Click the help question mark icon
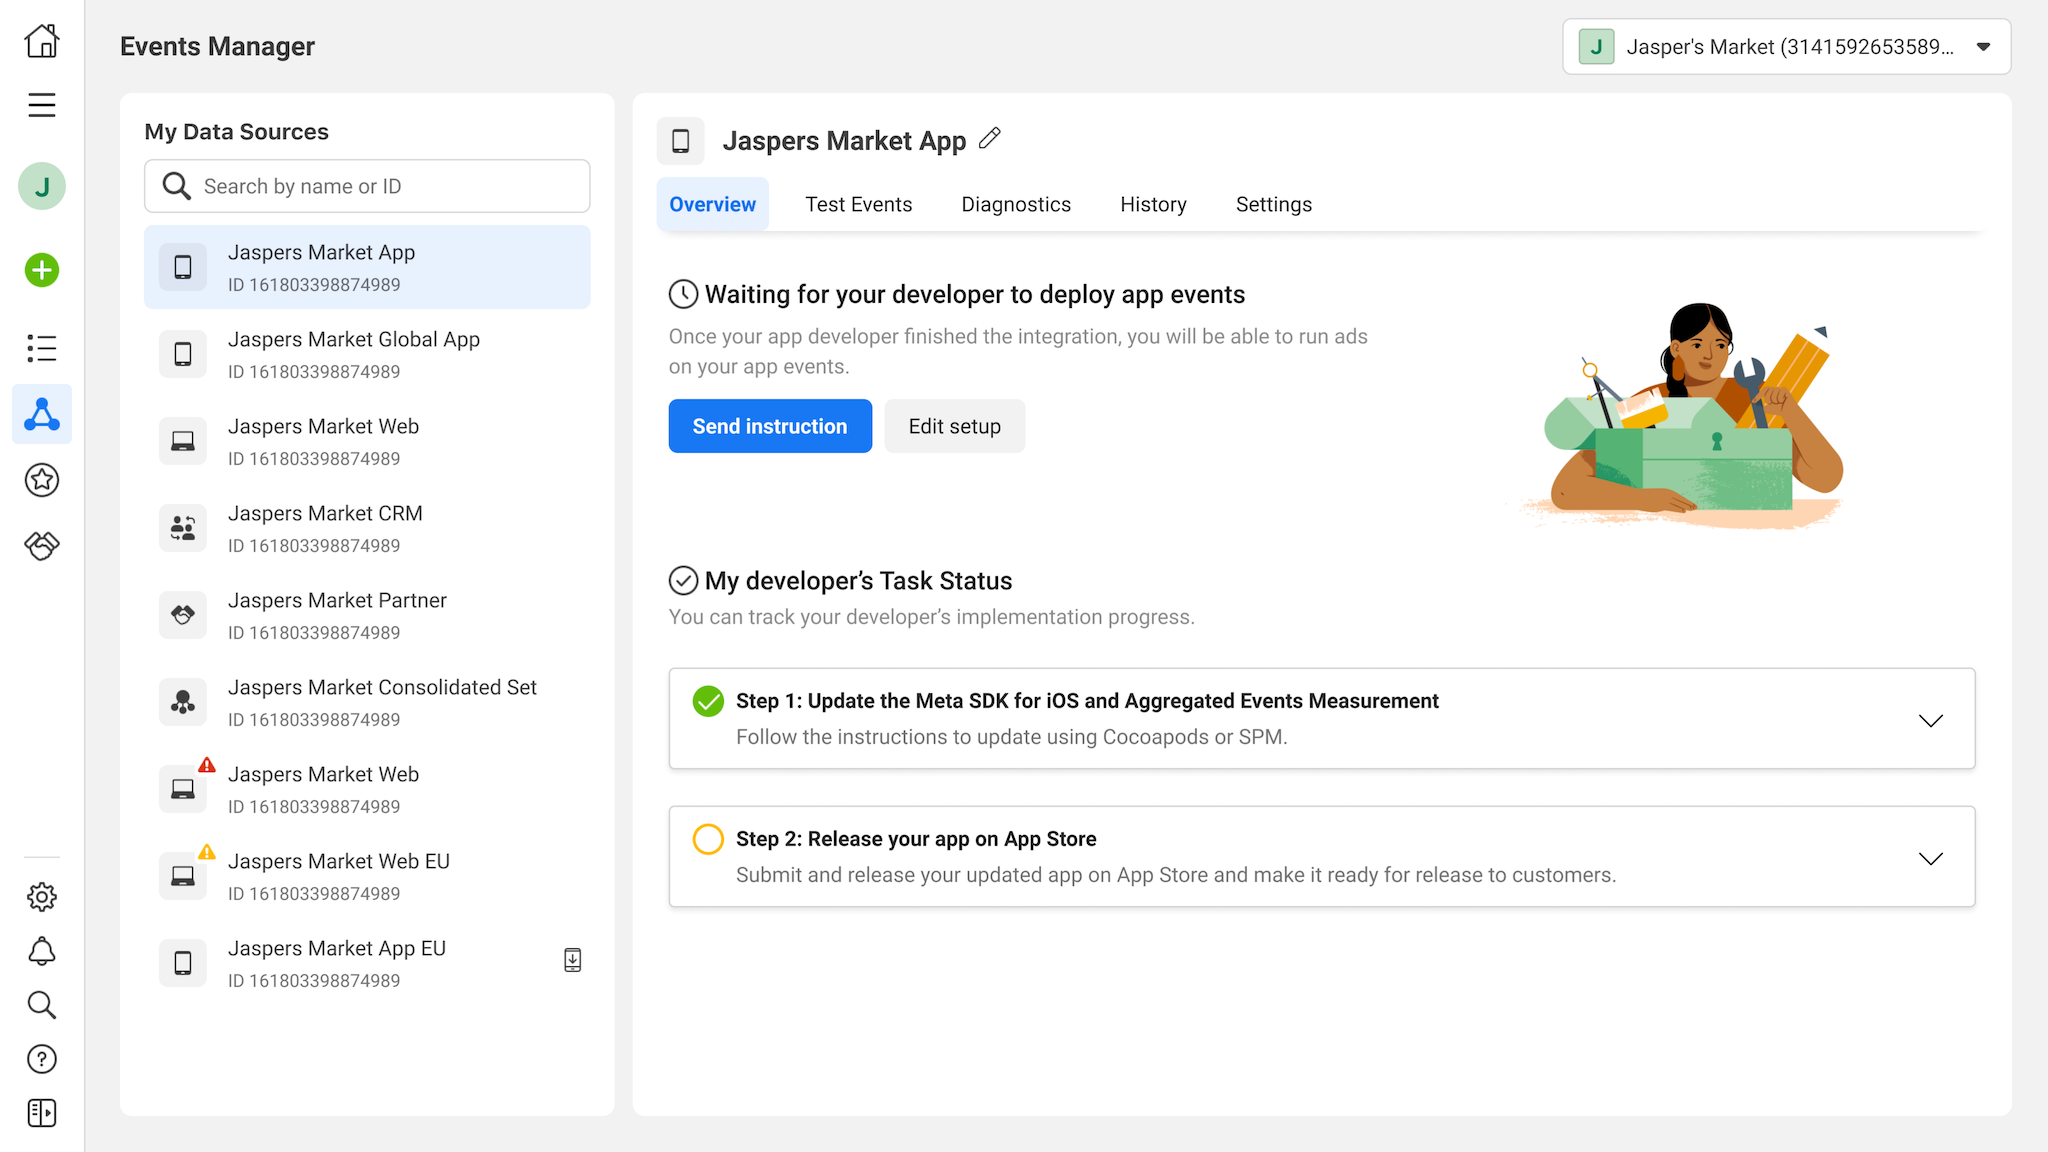This screenshot has height=1152, width=2048. [x=42, y=1059]
